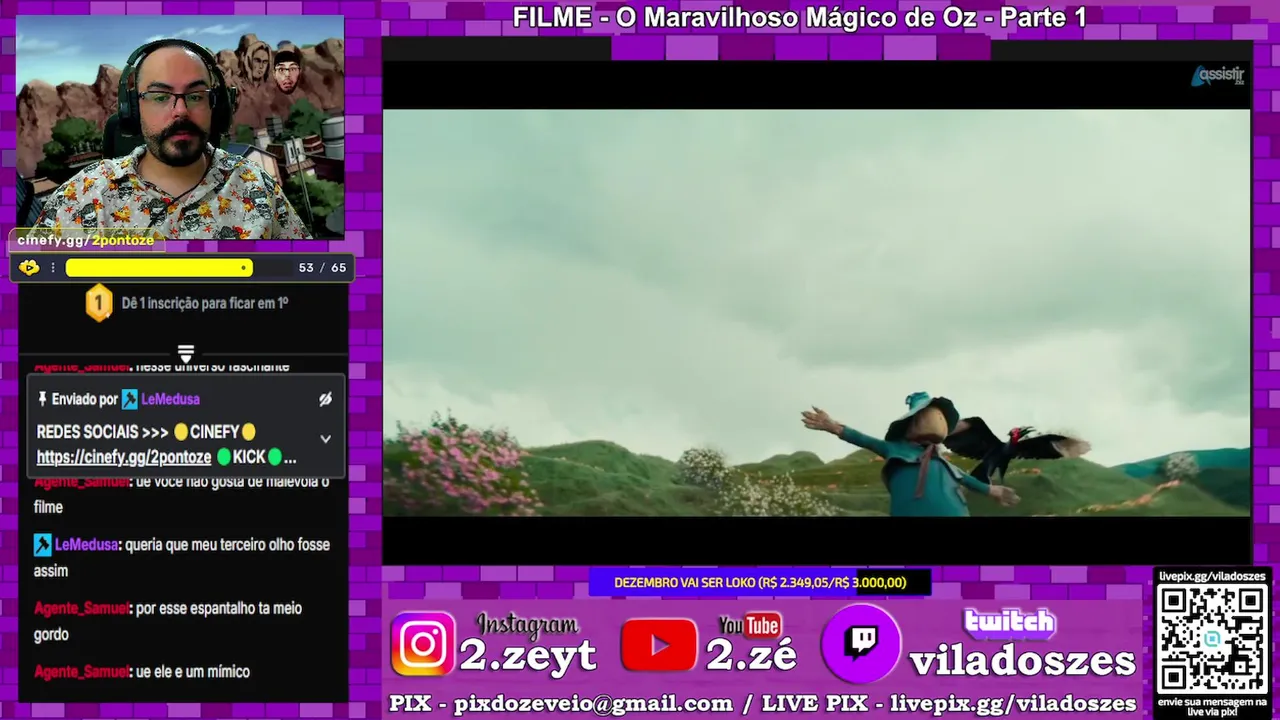Click the 53 / 65 goal counter

point(322,268)
